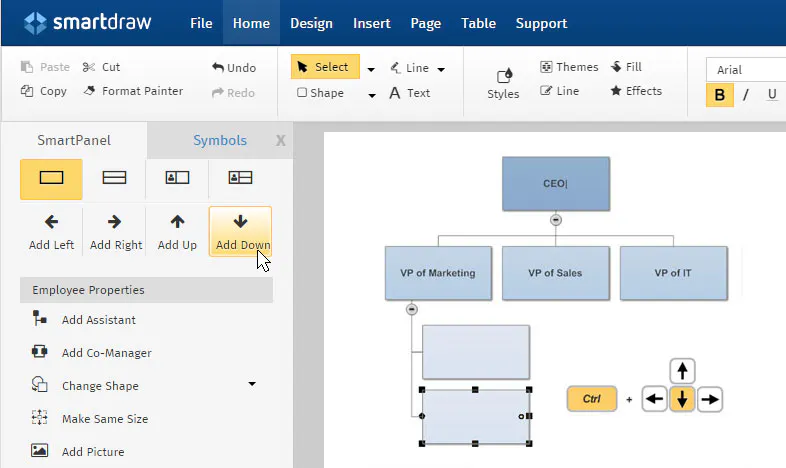
Task: Toggle Italic formatting
Action: point(746,95)
